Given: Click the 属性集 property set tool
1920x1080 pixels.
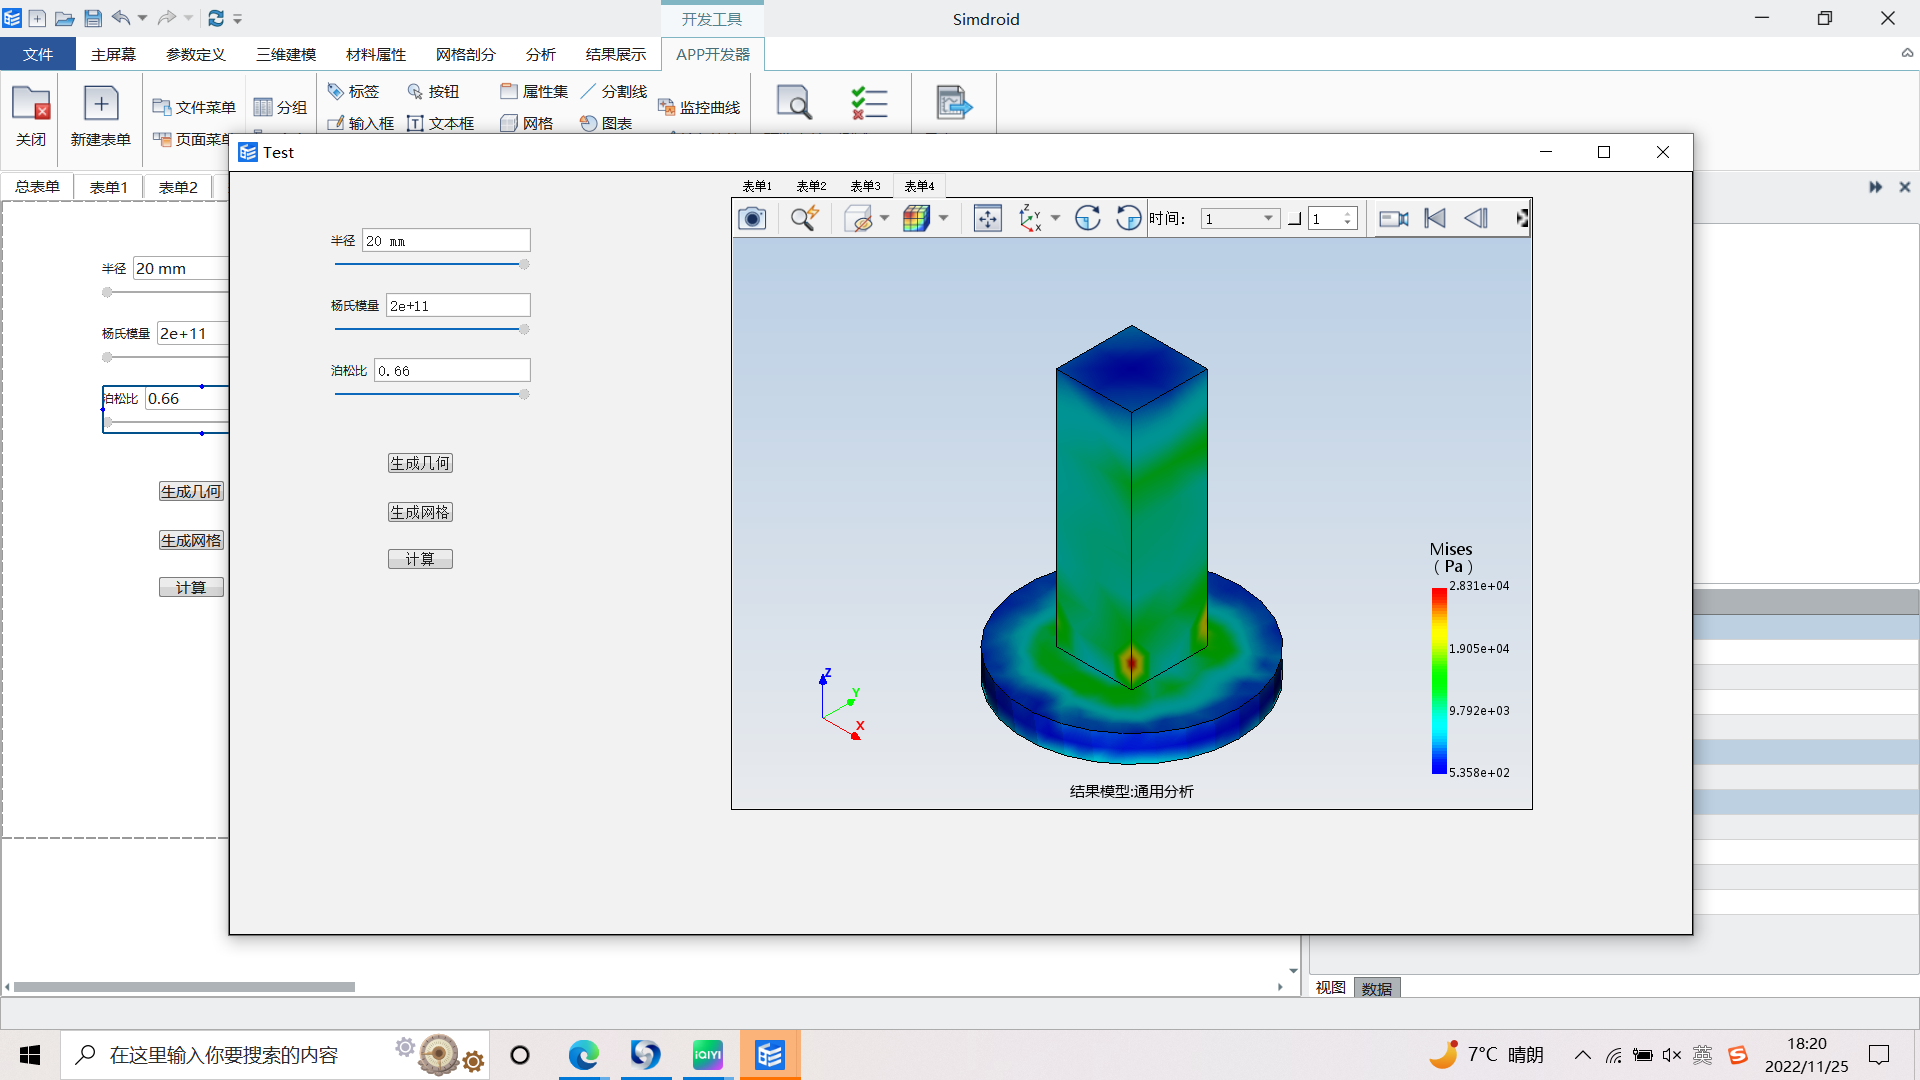Looking at the screenshot, I should [534, 91].
